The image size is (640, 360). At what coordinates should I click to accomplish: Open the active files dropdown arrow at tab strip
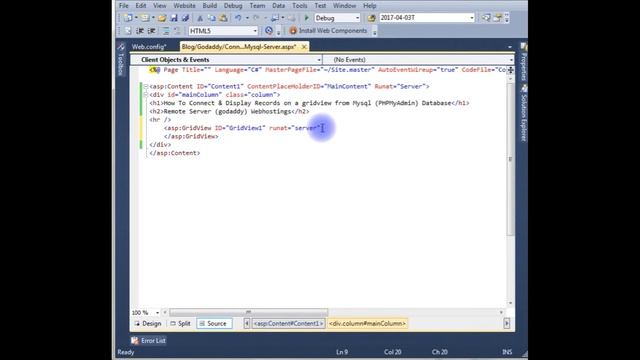tap(510, 47)
